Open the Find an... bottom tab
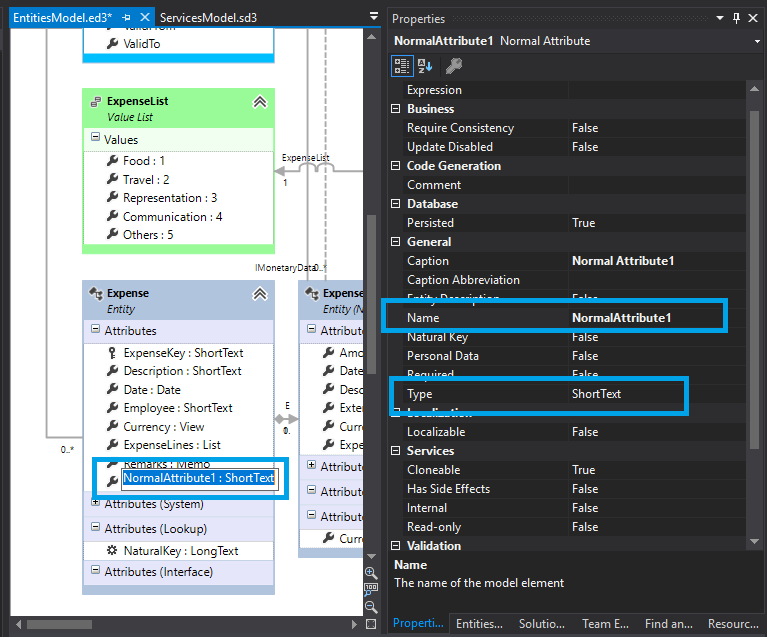Image resolution: width=767 pixels, height=637 pixels. tap(668, 624)
